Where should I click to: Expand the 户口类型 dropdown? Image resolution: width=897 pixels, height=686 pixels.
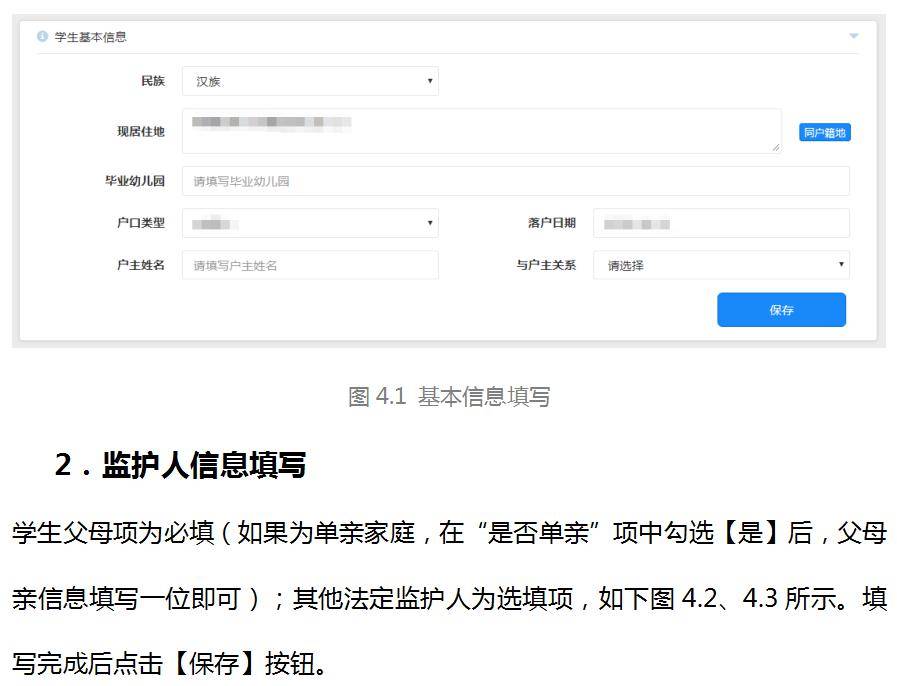pyautogui.click(x=310, y=223)
